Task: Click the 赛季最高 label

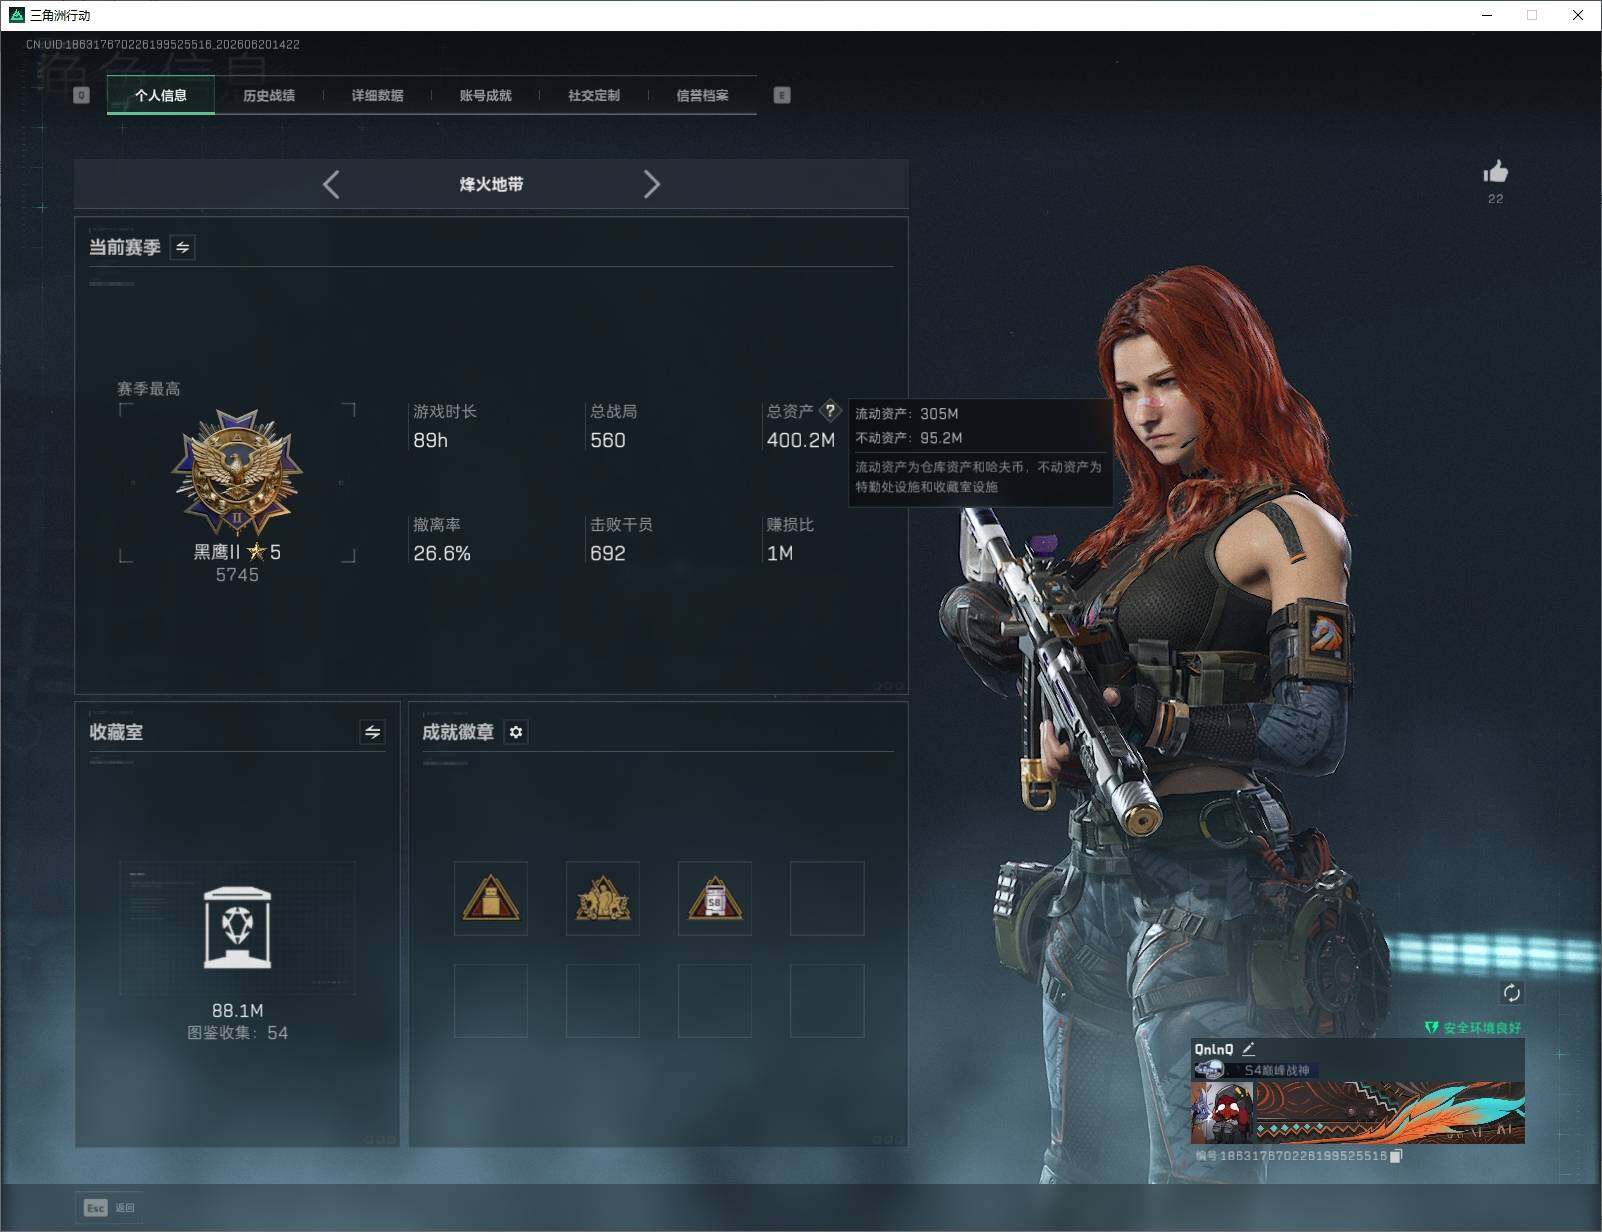Action: 149,389
